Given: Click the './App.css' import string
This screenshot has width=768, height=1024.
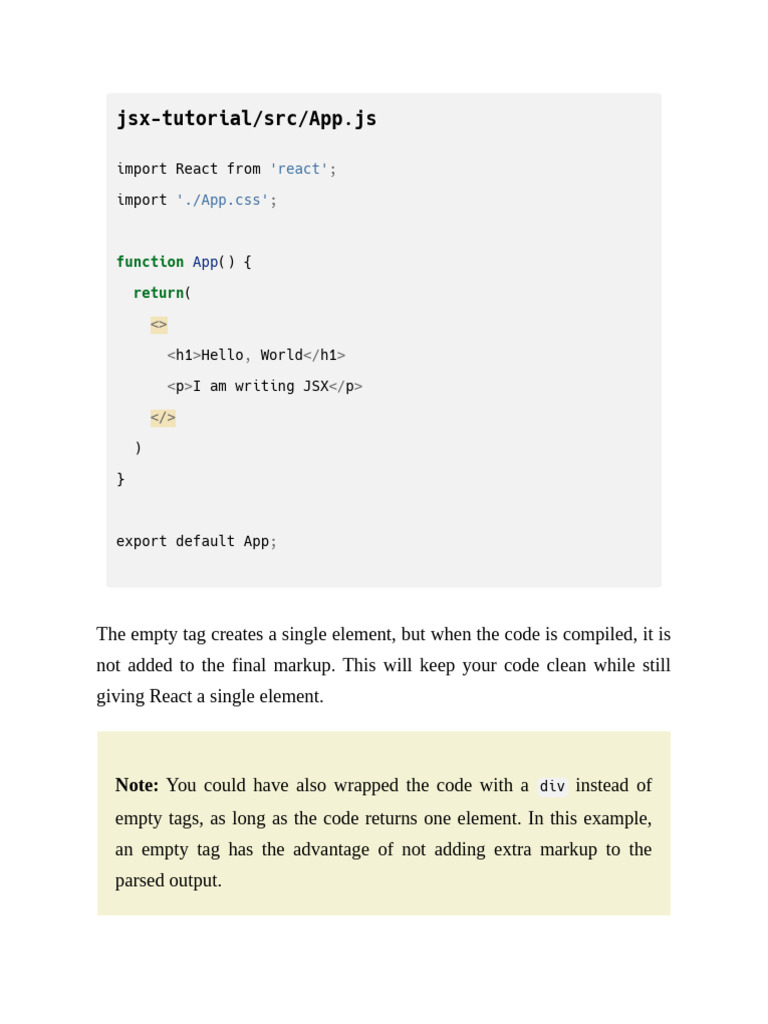Looking at the screenshot, I should [x=222, y=200].
